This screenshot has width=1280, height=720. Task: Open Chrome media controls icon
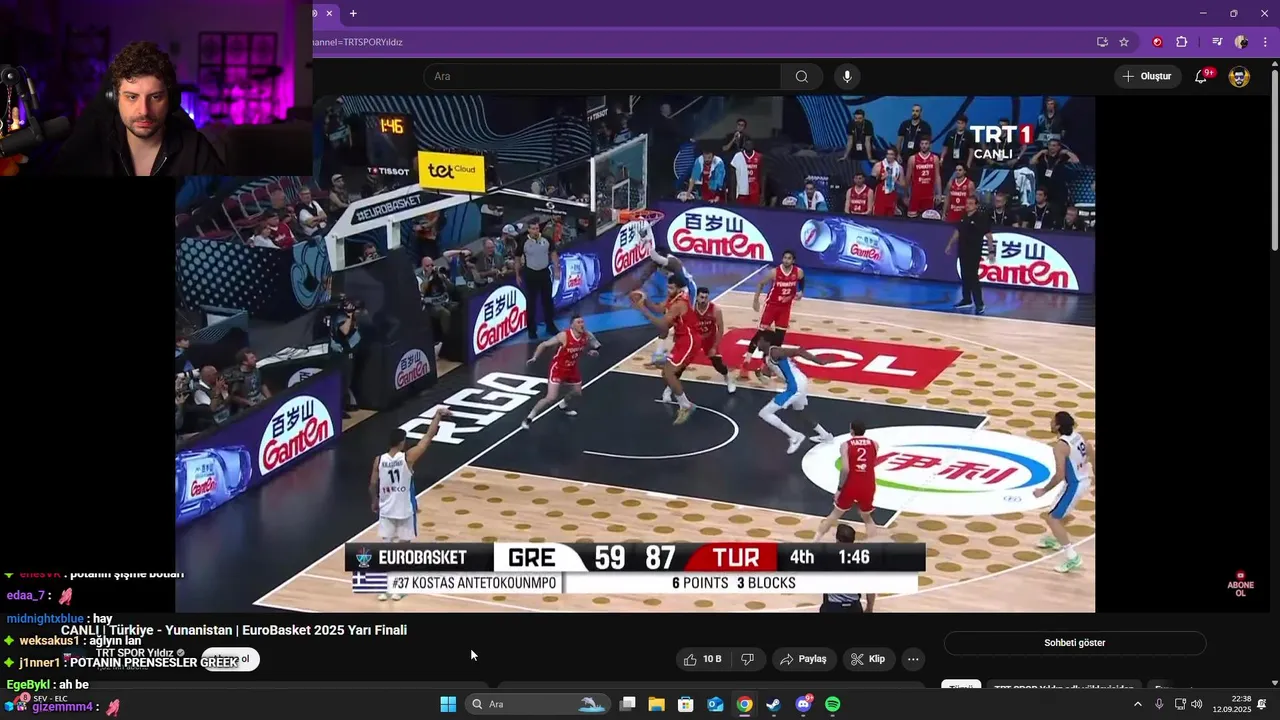point(1217,42)
